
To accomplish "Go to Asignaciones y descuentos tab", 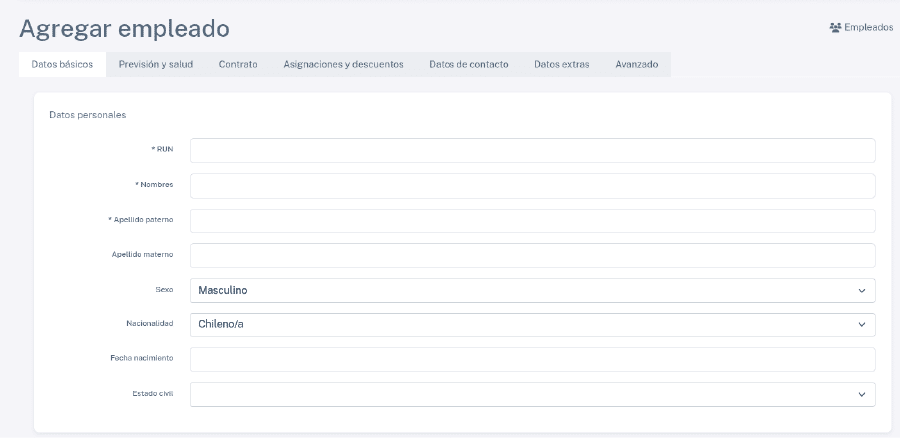I will point(343,64).
